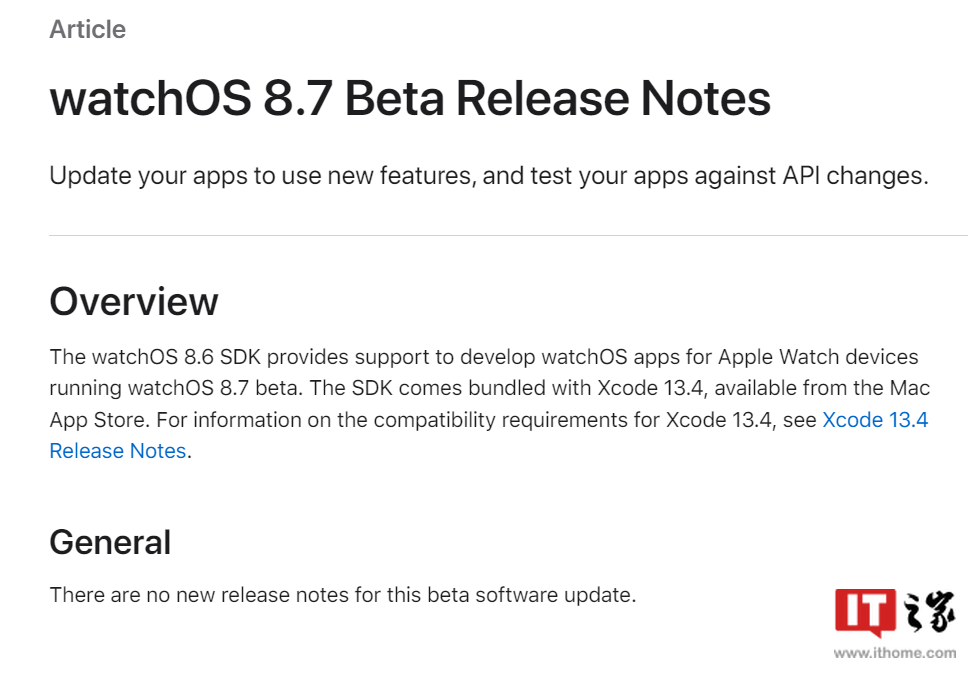Click the text 'running watchOS 8.7 beta'
Image resolution: width=971 pixels, height=673 pixels.
[175, 388]
